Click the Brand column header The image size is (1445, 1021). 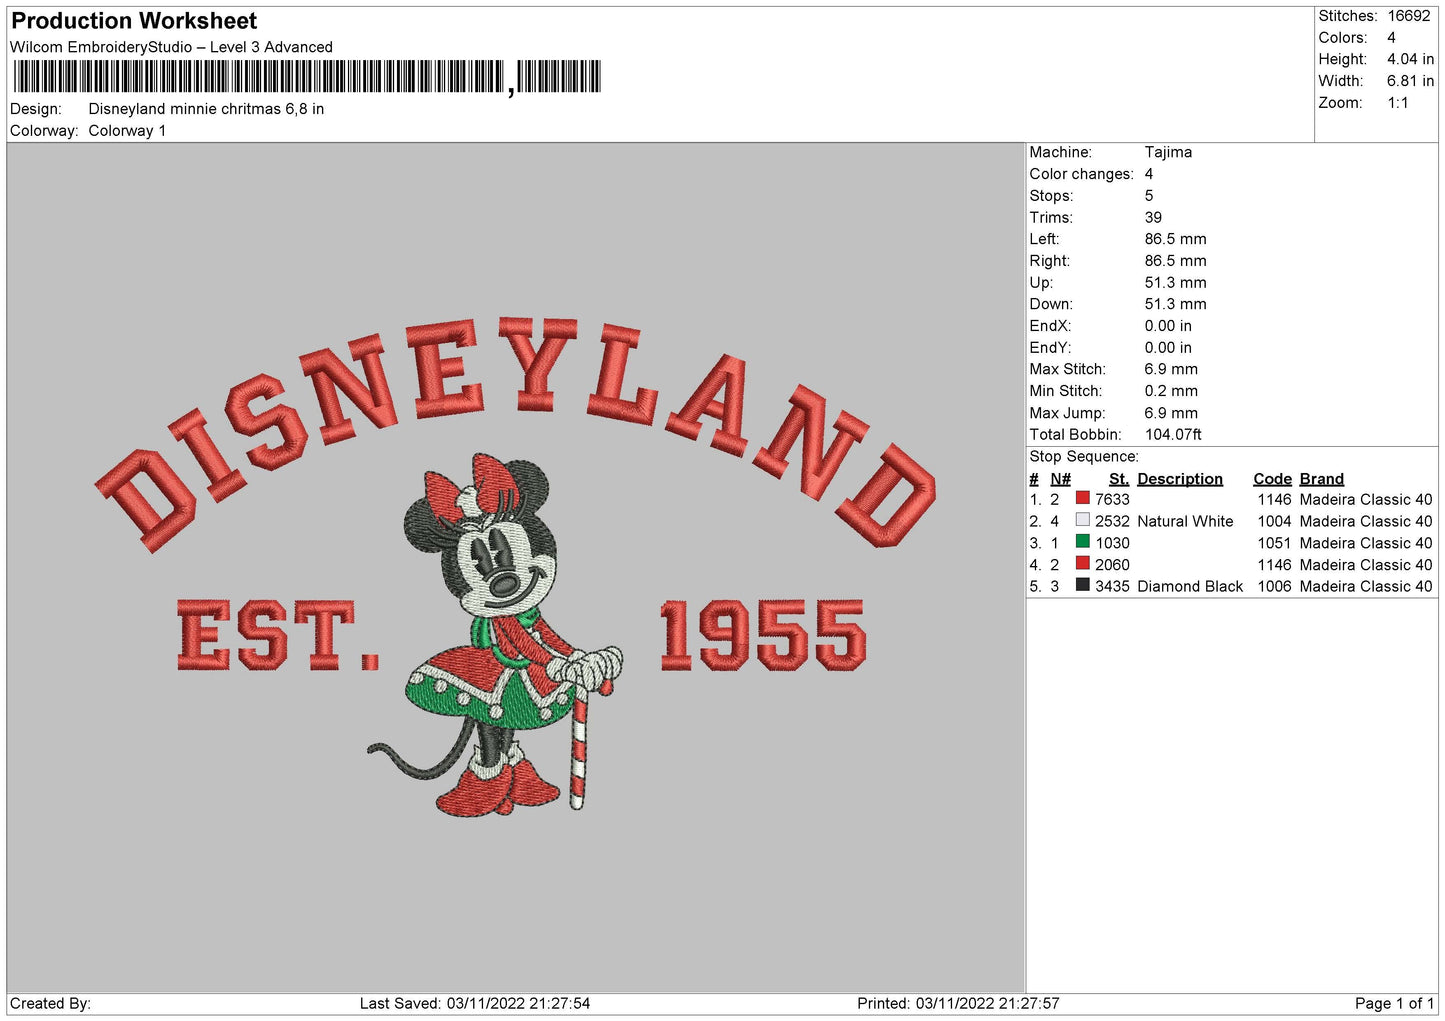click(1321, 479)
